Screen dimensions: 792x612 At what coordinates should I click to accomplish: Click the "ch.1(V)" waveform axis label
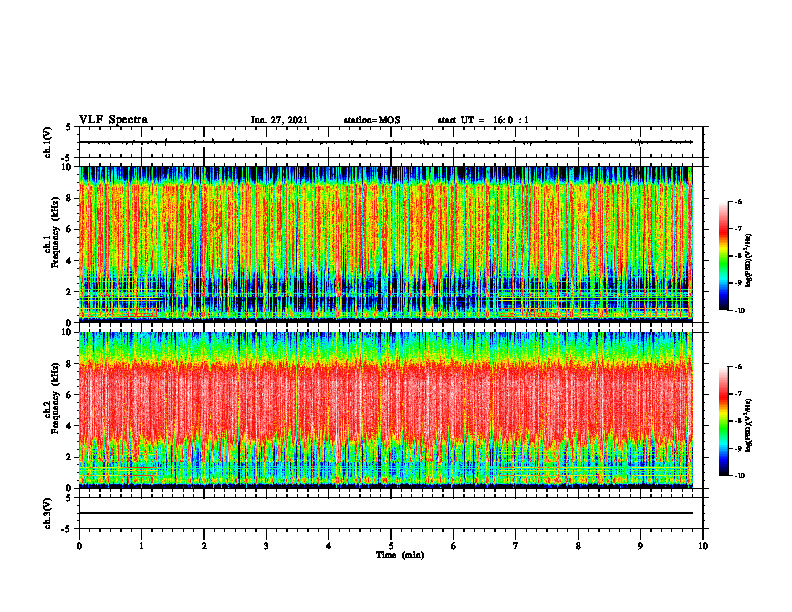48,142
